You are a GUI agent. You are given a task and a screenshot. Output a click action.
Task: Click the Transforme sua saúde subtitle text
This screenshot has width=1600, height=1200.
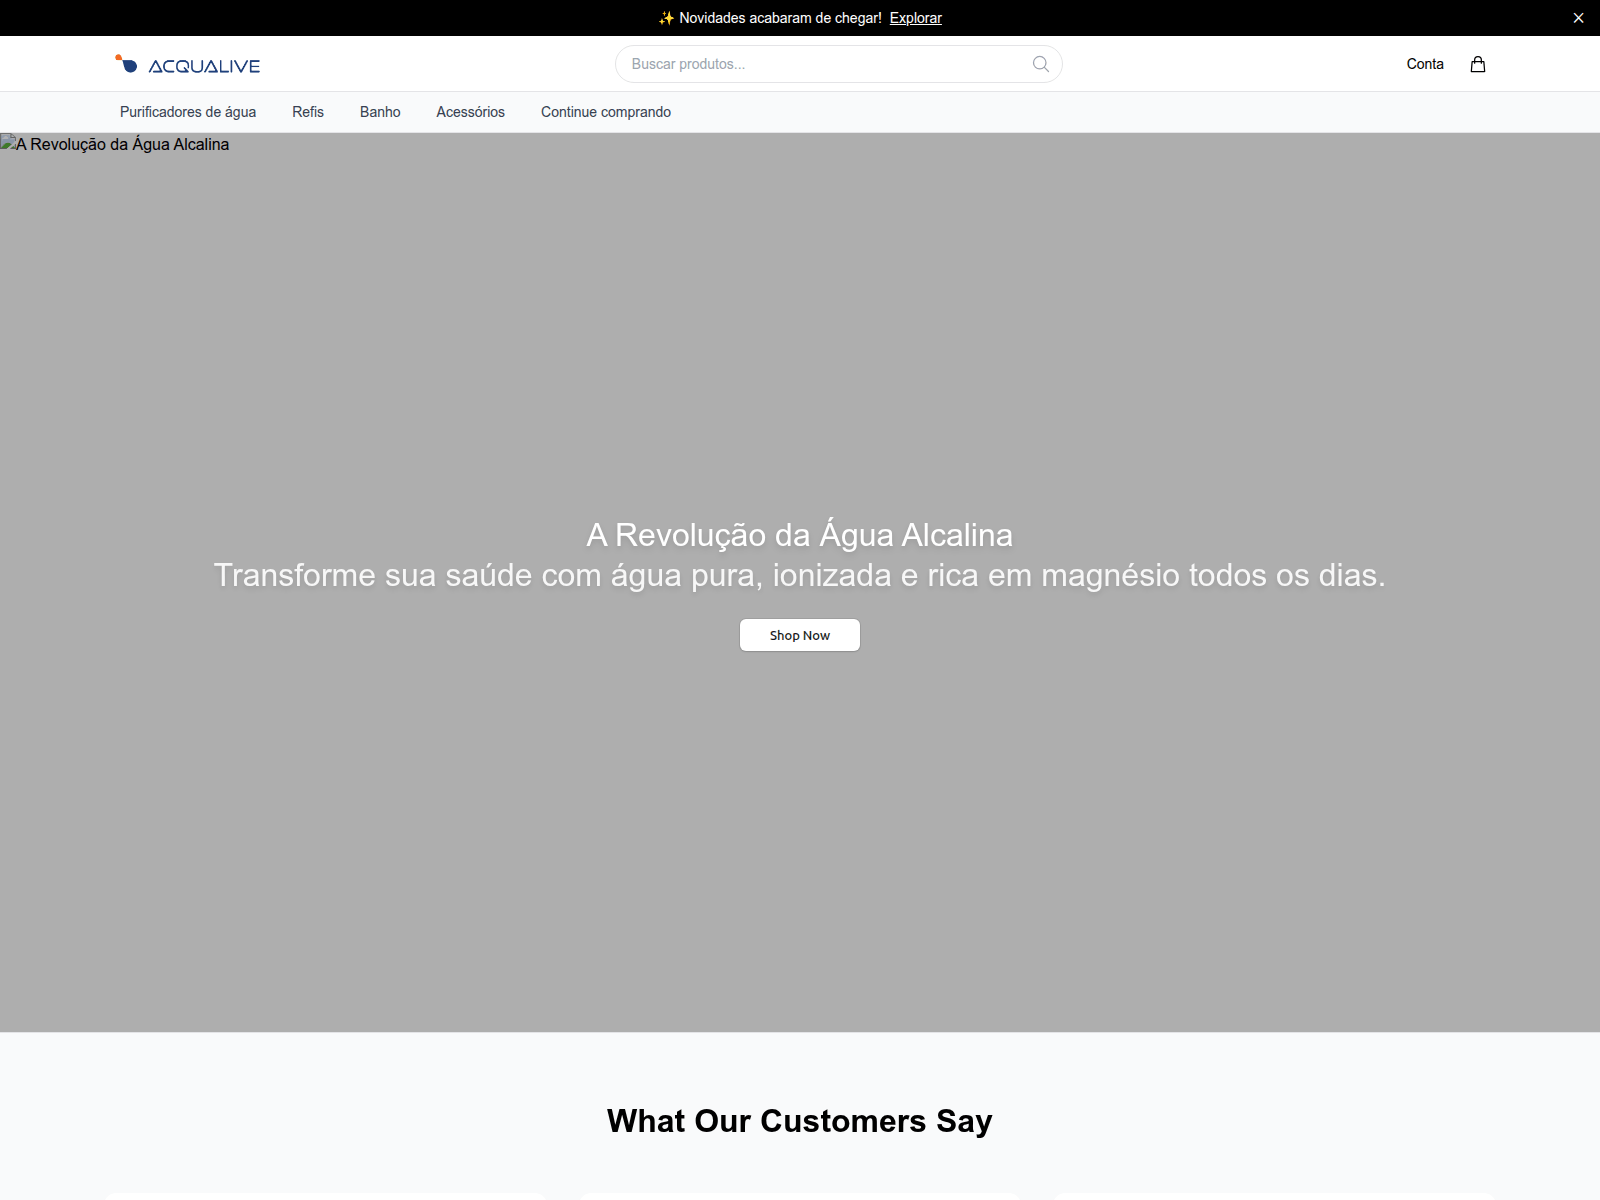[800, 575]
